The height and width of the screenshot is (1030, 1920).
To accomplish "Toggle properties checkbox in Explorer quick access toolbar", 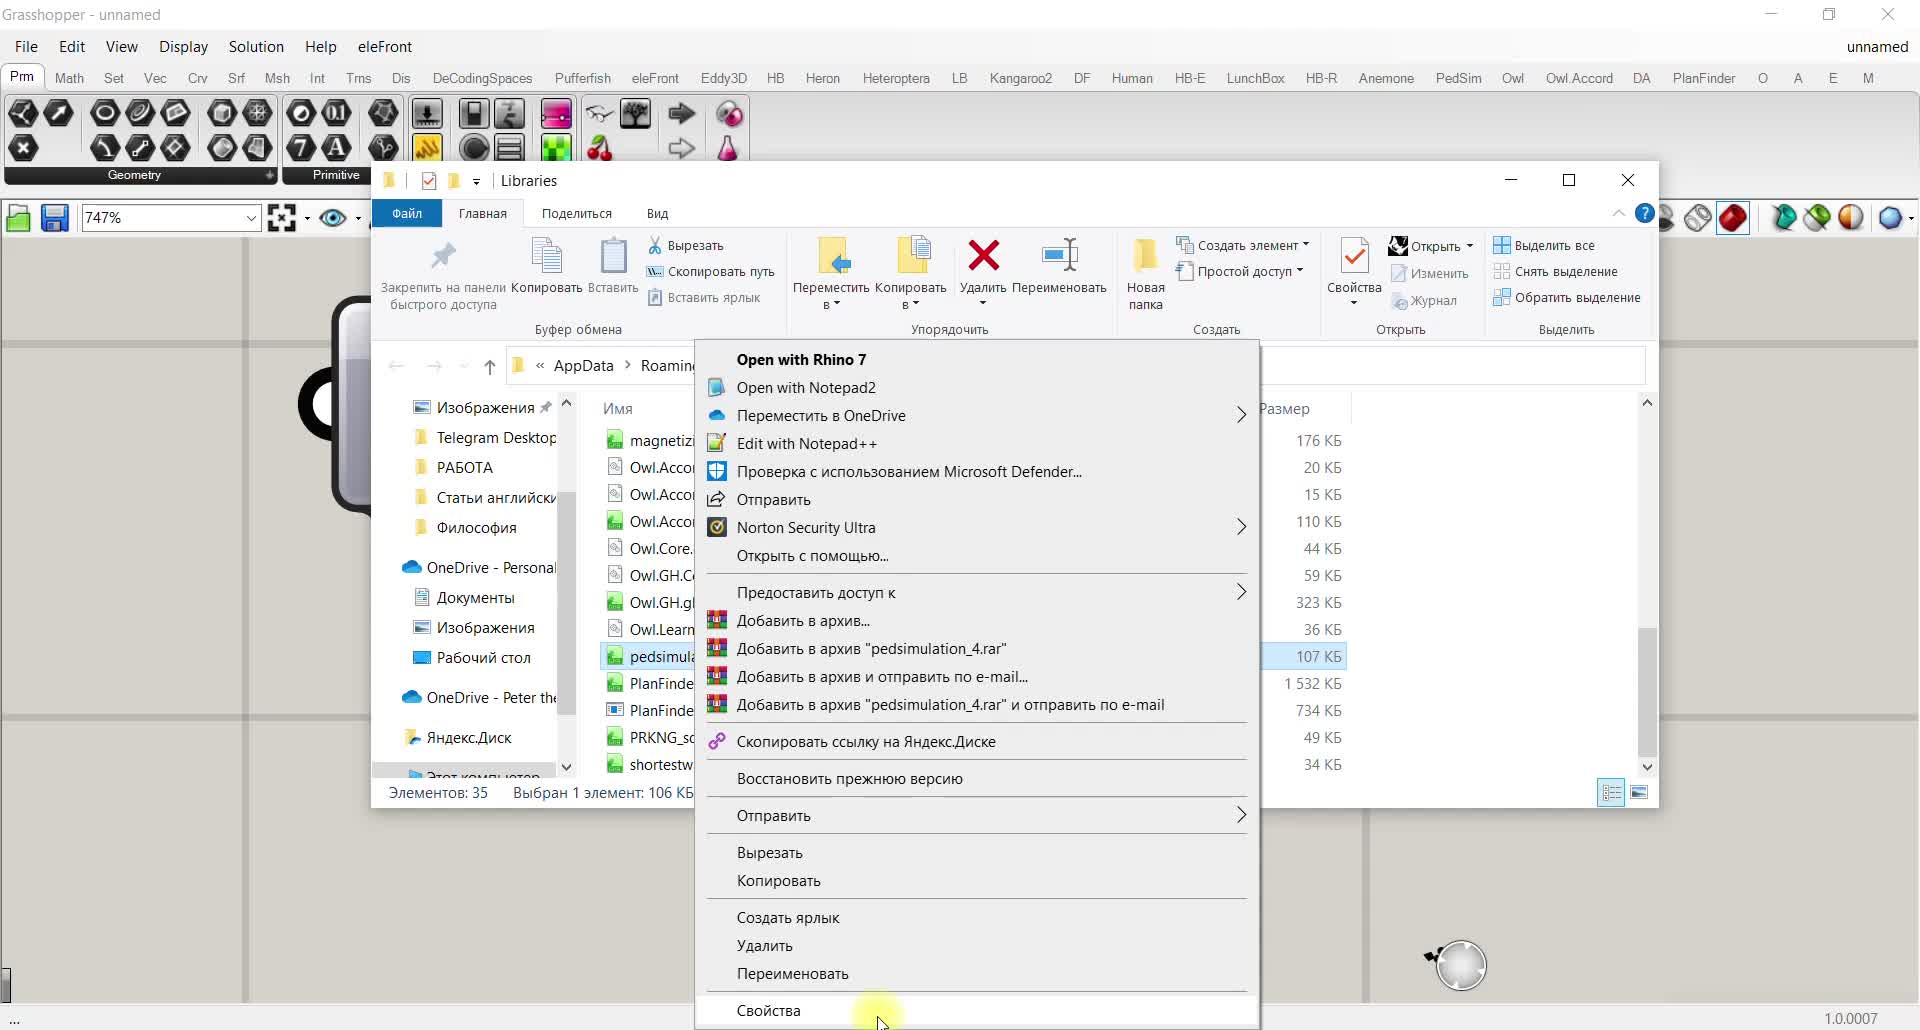I will pyautogui.click(x=429, y=181).
